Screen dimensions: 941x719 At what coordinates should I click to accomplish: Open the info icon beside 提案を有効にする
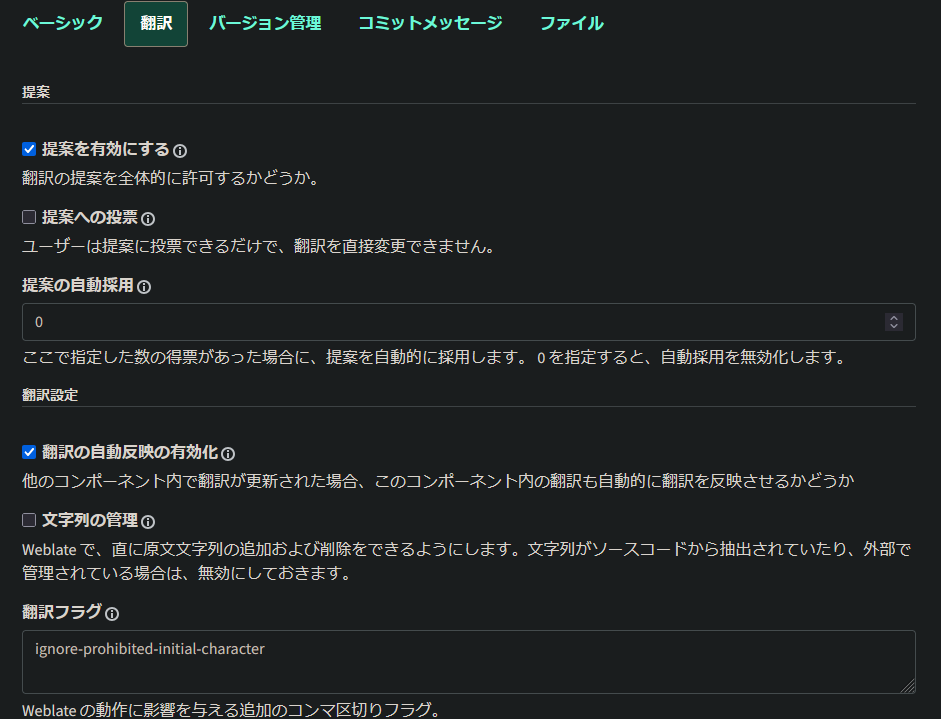180,151
